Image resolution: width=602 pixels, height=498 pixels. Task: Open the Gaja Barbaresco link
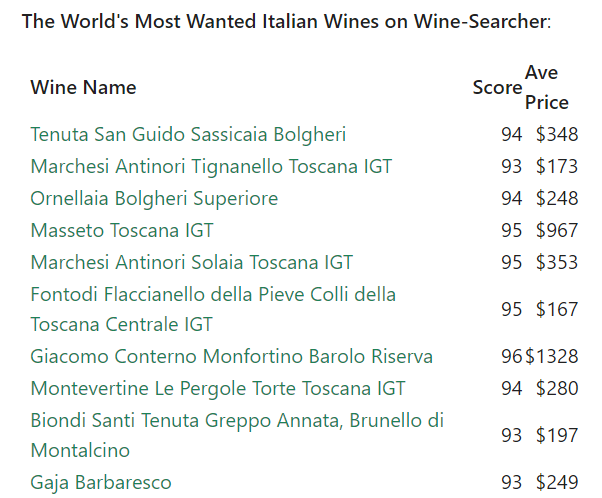101,483
